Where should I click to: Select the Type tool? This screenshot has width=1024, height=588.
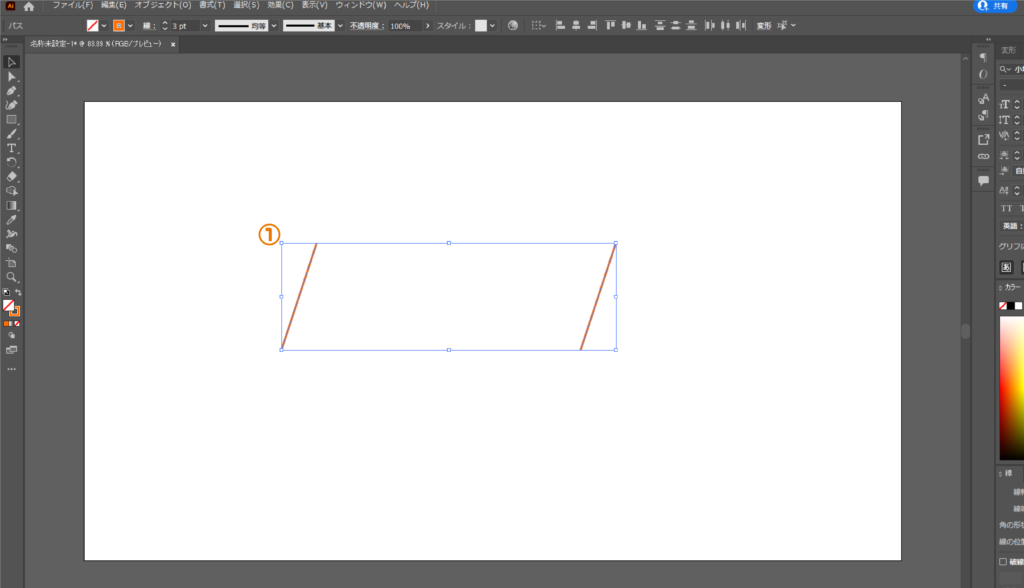tap(11, 148)
